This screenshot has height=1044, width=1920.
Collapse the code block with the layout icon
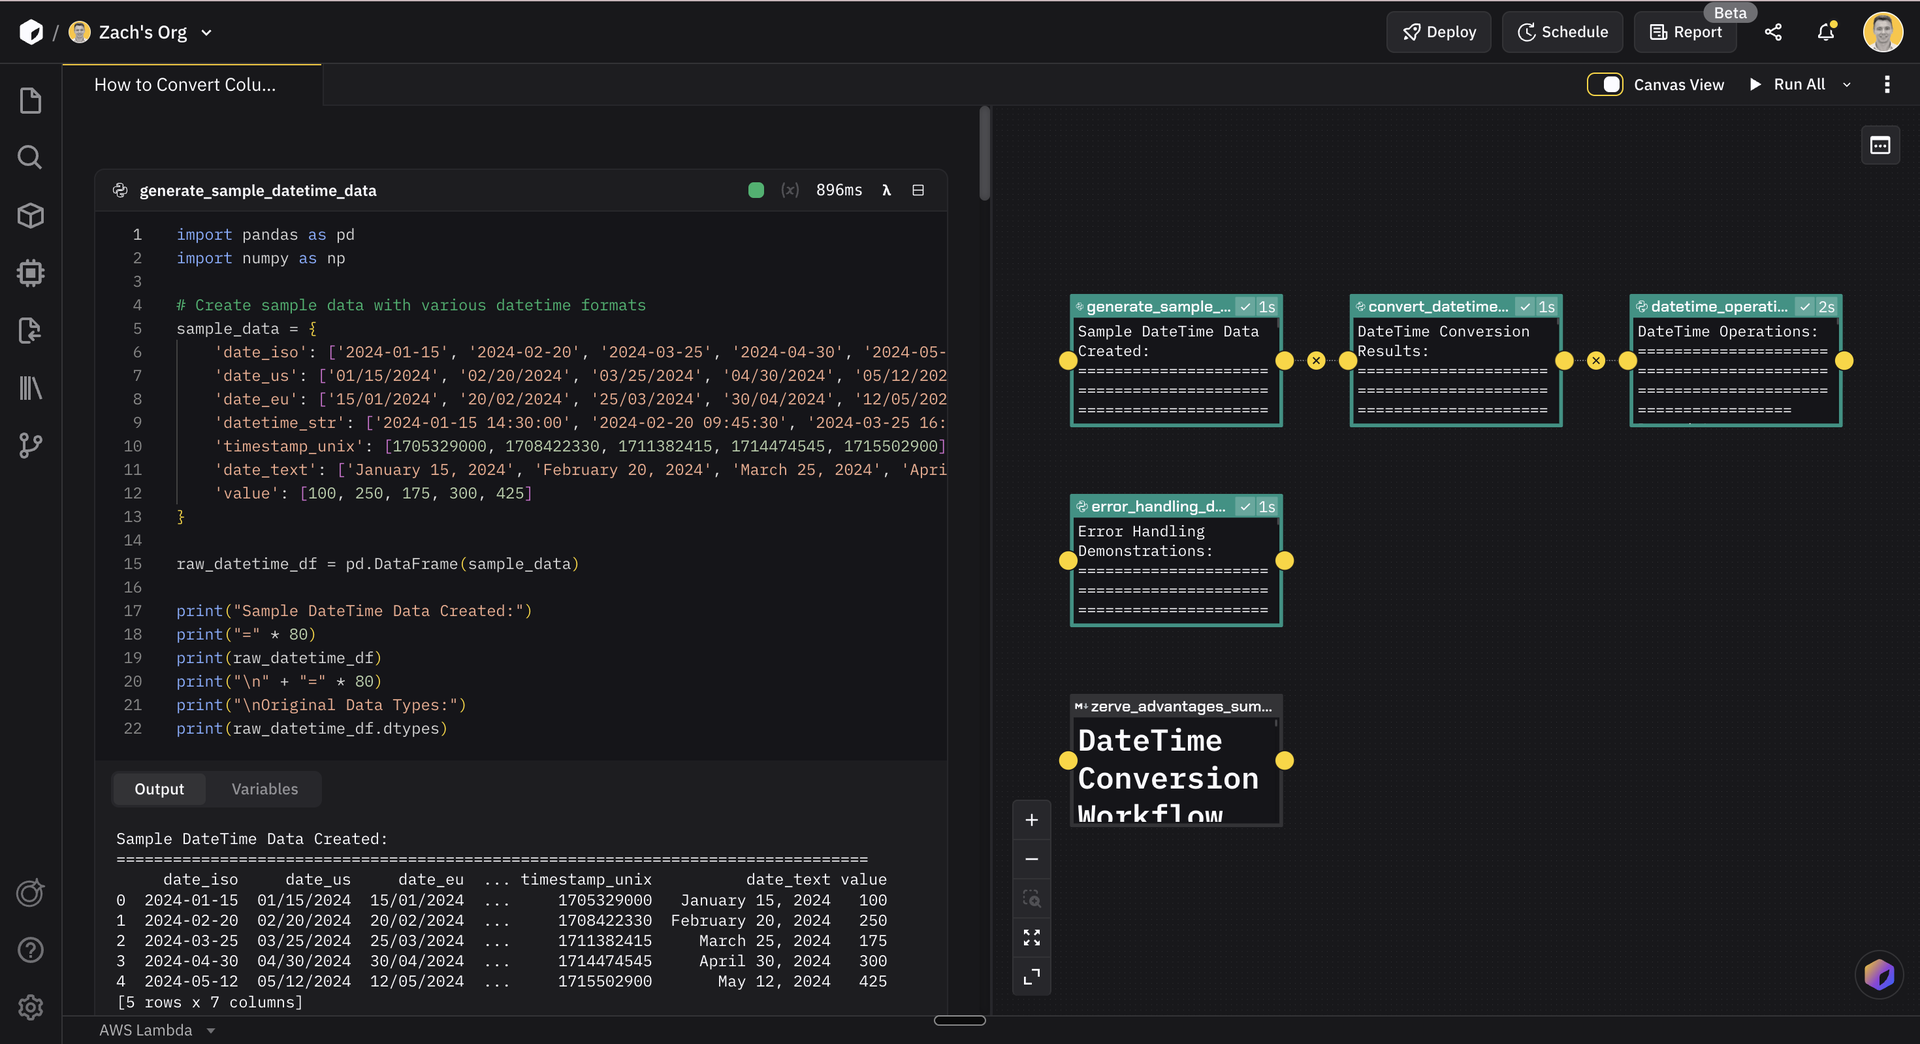(918, 190)
